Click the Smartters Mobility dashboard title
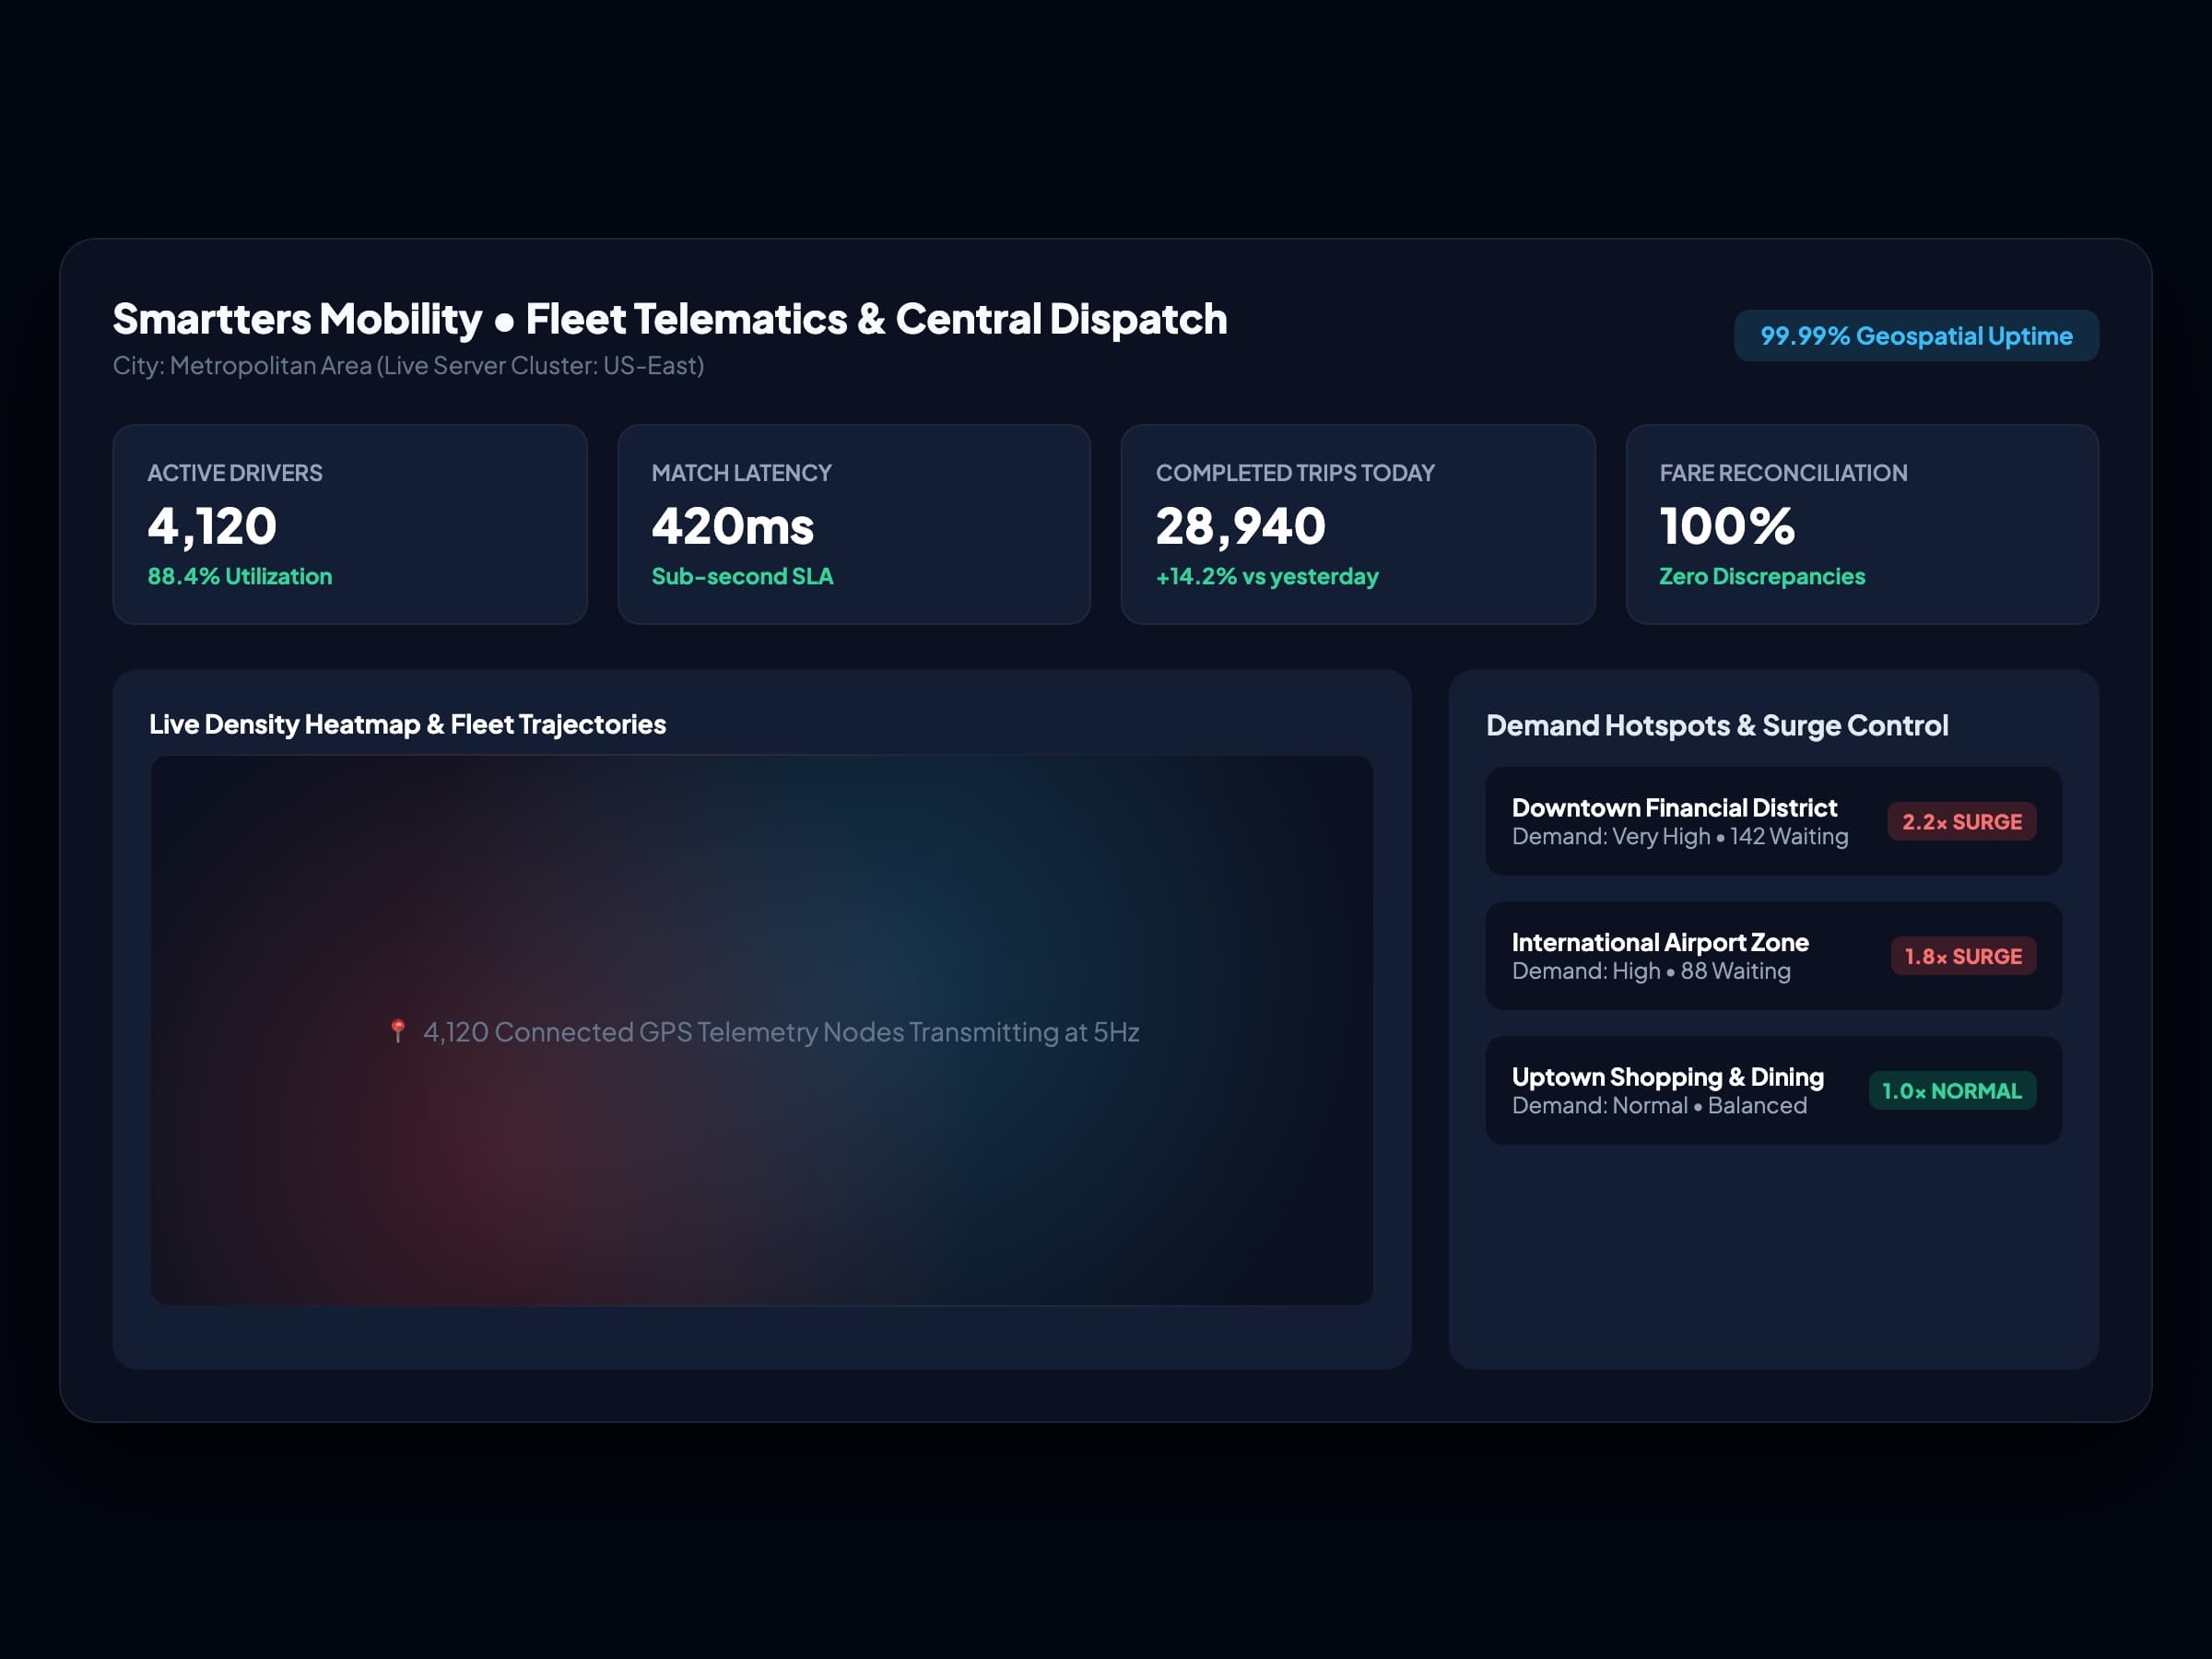The height and width of the screenshot is (1659, 2212). [x=669, y=319]
